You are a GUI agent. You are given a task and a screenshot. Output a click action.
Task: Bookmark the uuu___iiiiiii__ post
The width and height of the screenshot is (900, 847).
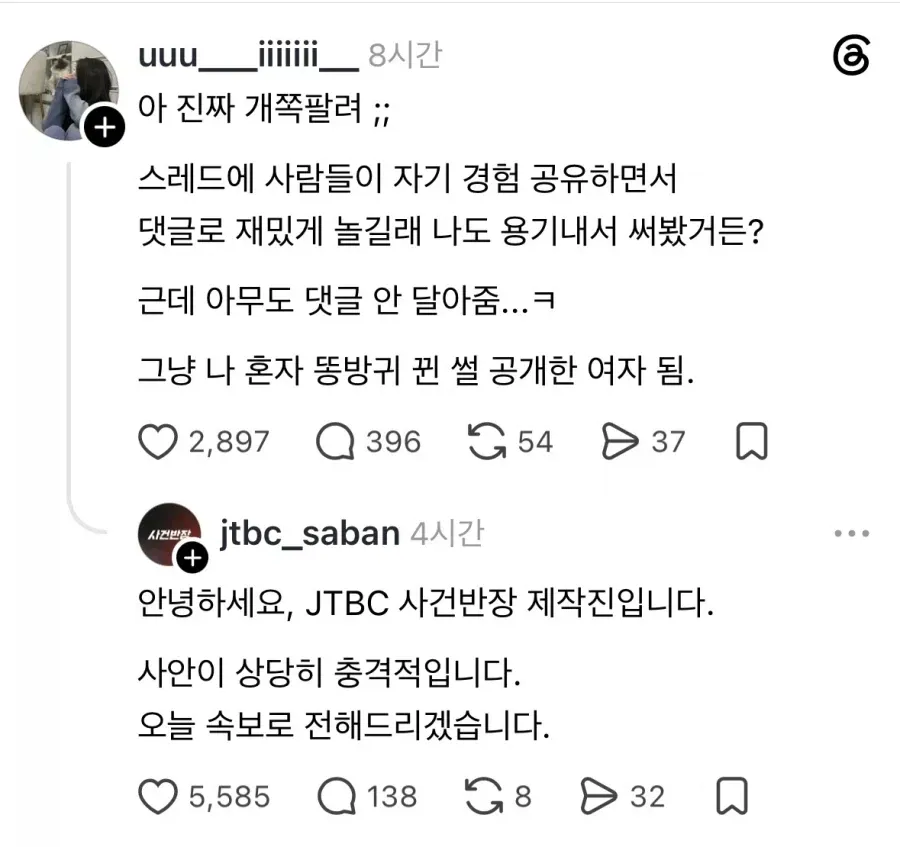click(751, 441)
